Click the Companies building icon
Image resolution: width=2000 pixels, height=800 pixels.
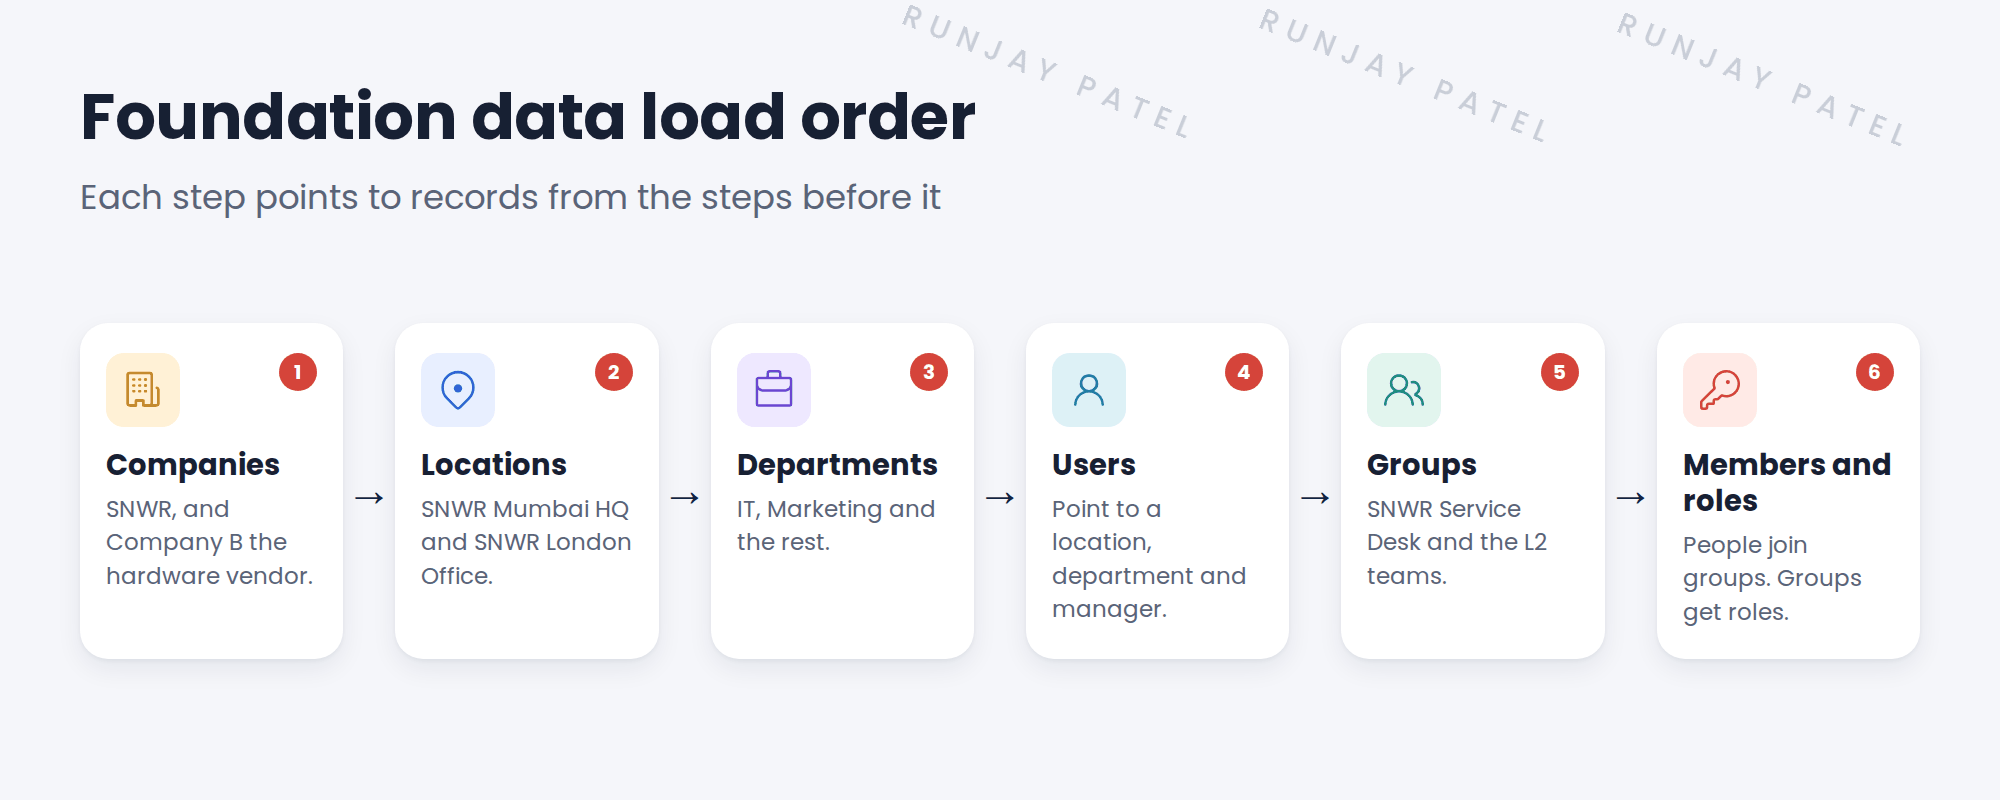(x=143, y=390)
